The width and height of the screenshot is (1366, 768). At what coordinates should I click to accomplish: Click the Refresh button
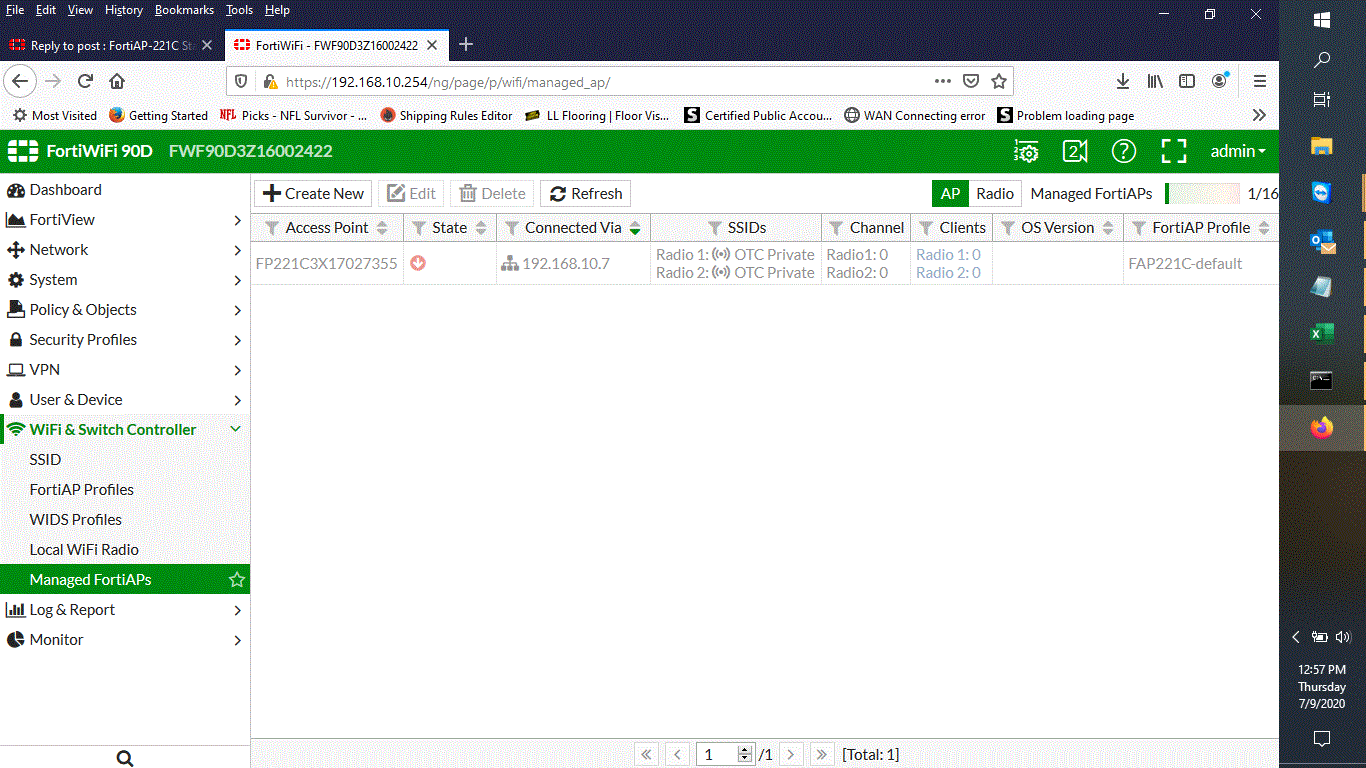(586, 194)
